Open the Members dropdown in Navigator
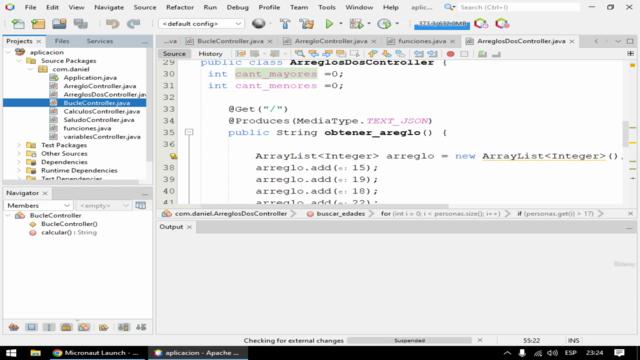640x360 pixels. pos(38,205)
